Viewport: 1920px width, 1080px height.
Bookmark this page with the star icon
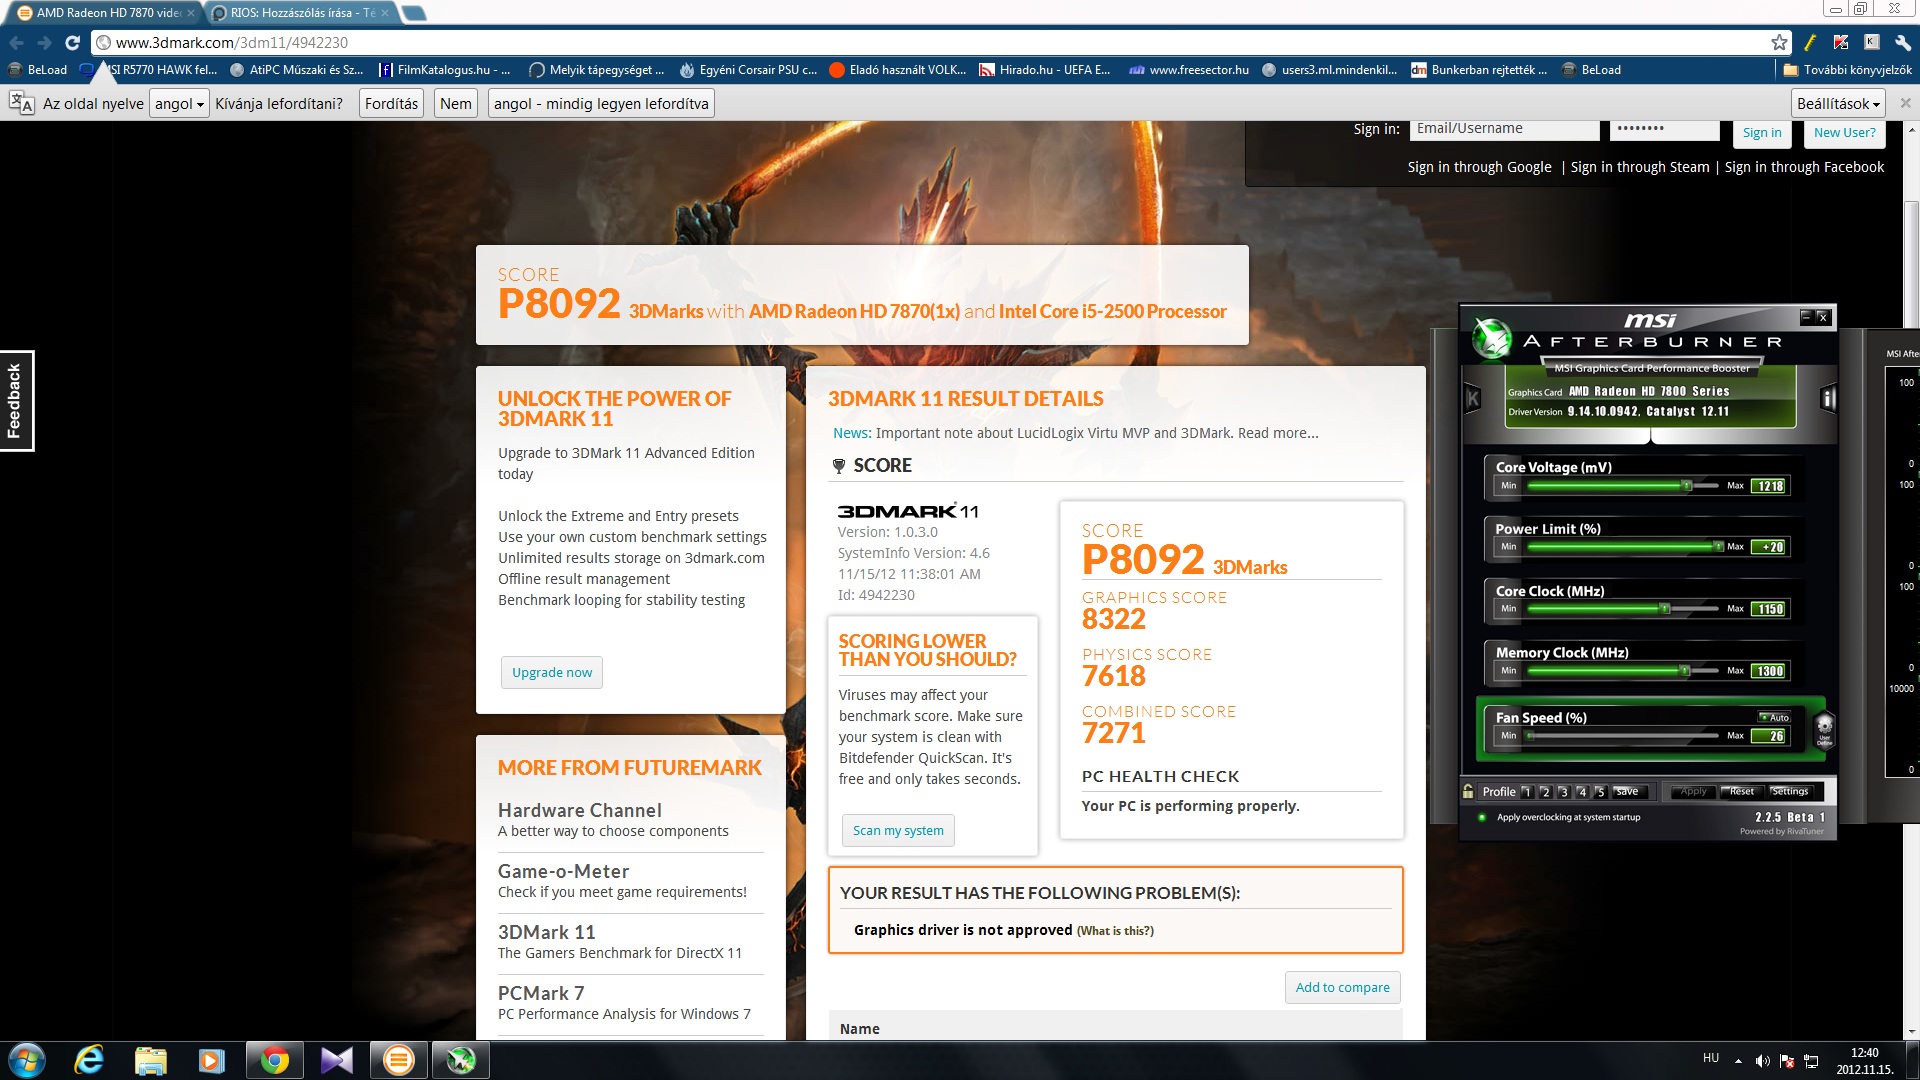tap(1779, 43)
